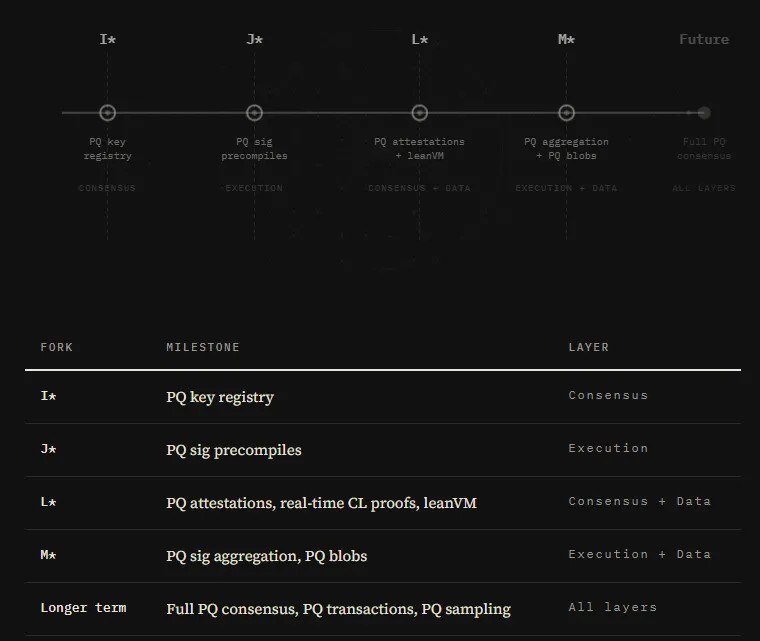Click the J* fork timeline node circle

(254, 113)
